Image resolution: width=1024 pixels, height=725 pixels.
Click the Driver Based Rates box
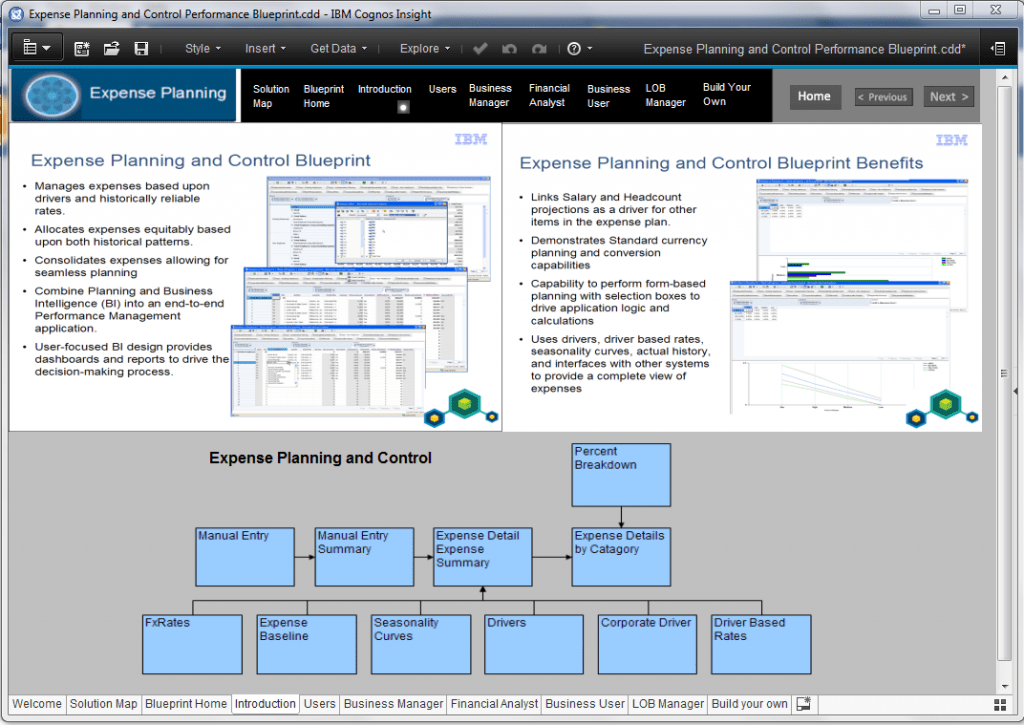tap(761, 644)
